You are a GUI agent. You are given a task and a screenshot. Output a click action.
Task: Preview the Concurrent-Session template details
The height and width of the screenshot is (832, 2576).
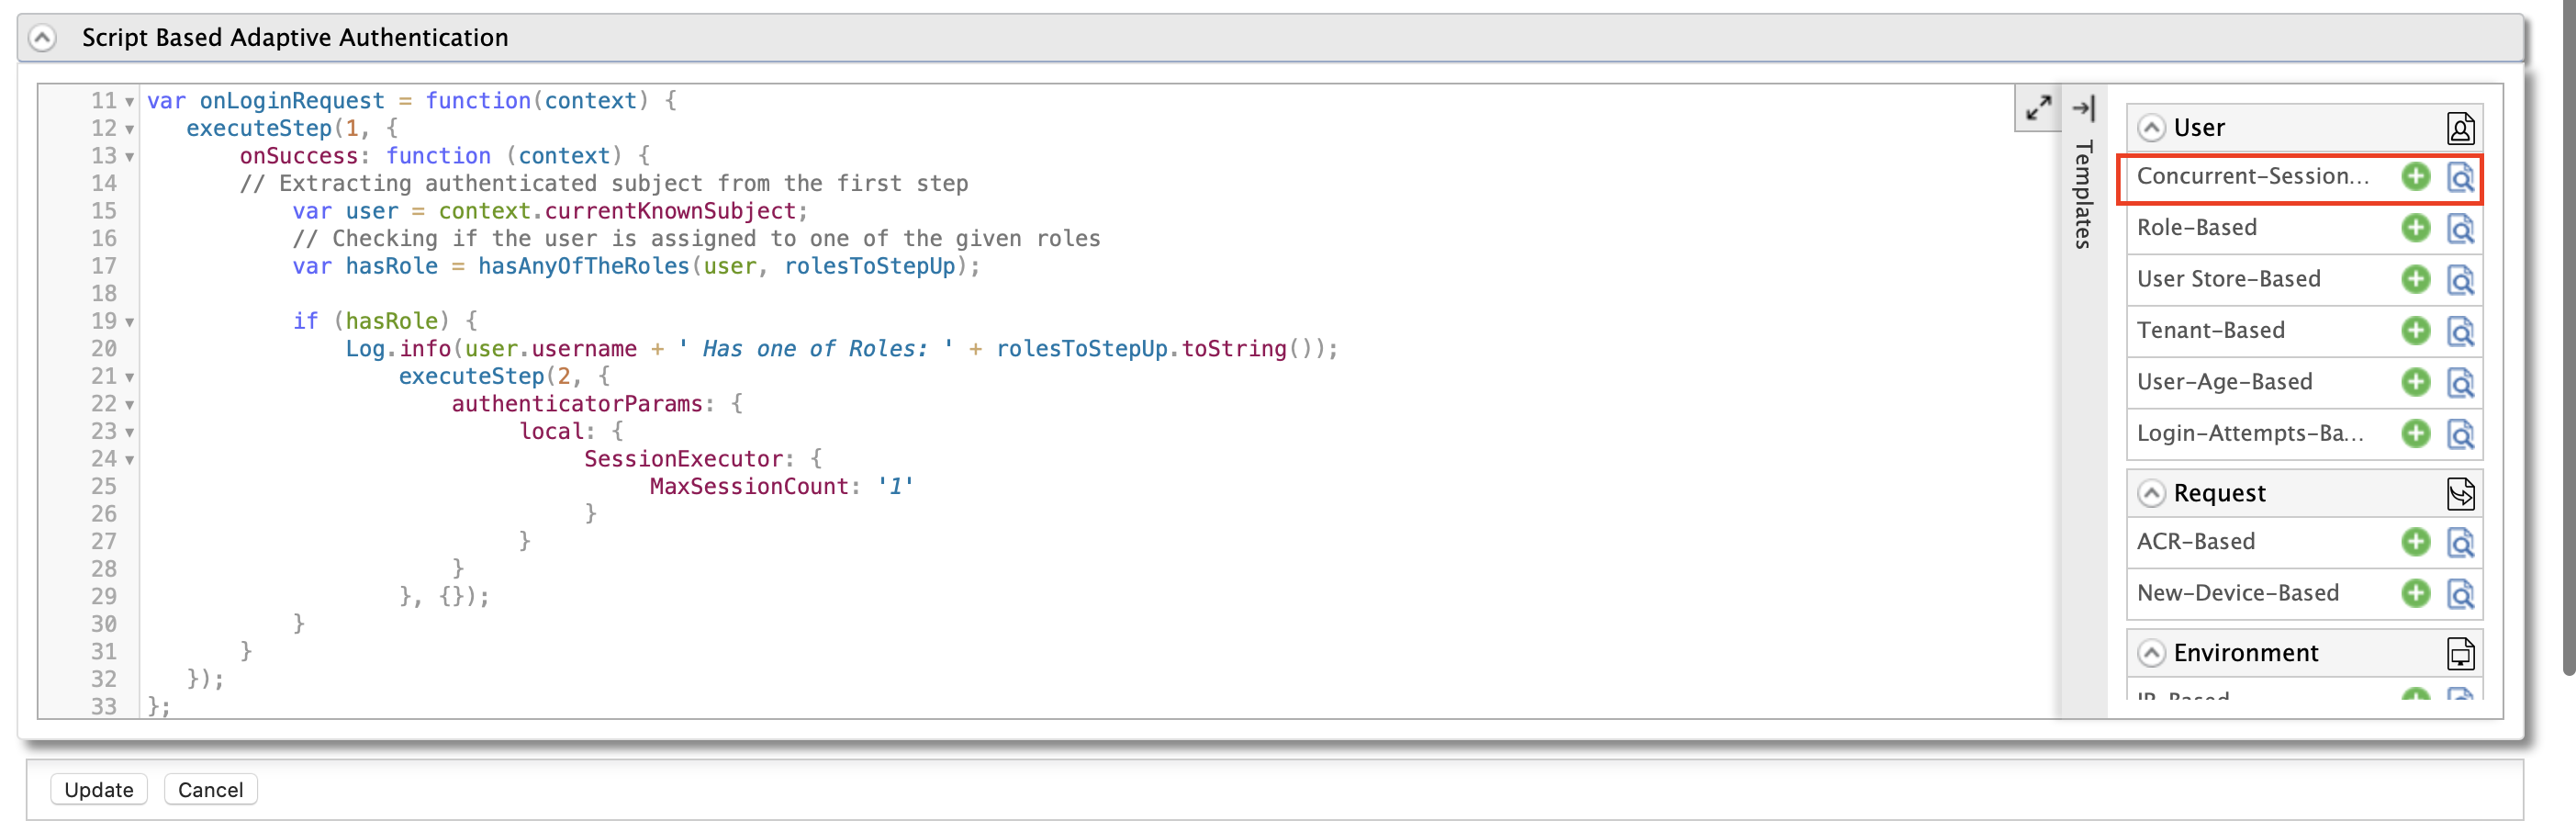[x=2460, y=177]
